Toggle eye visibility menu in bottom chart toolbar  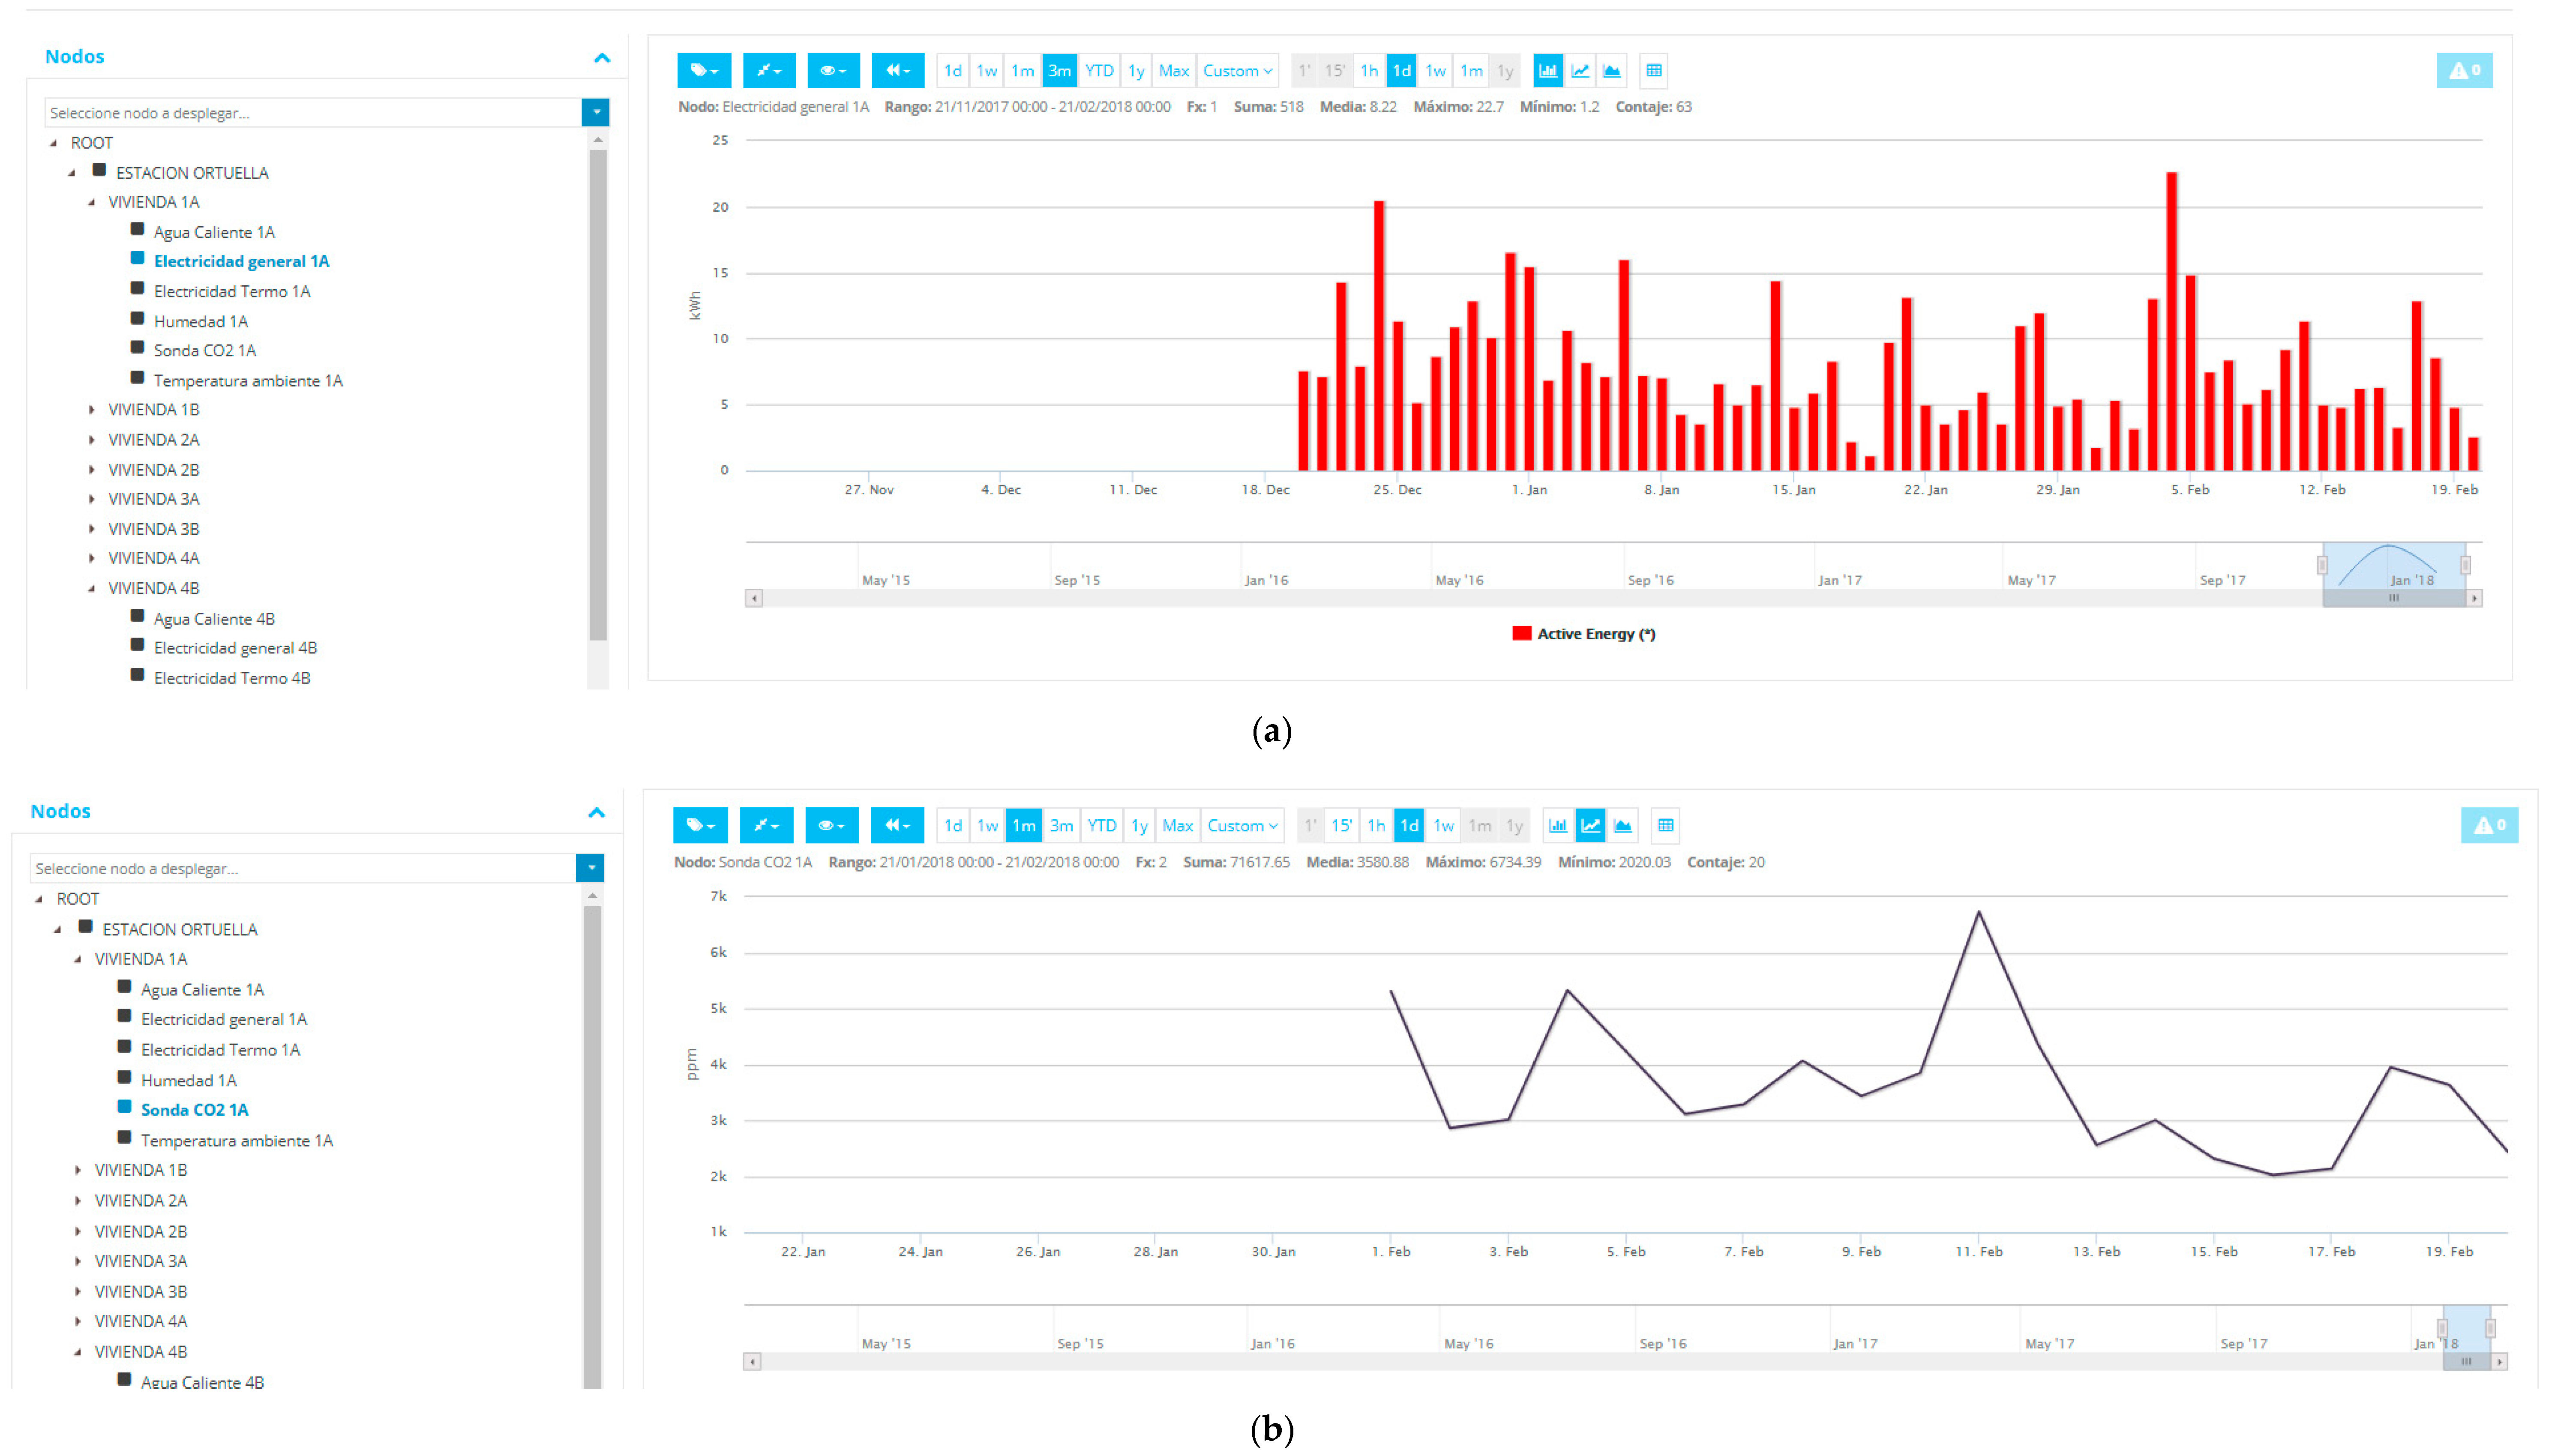point(831,825)
